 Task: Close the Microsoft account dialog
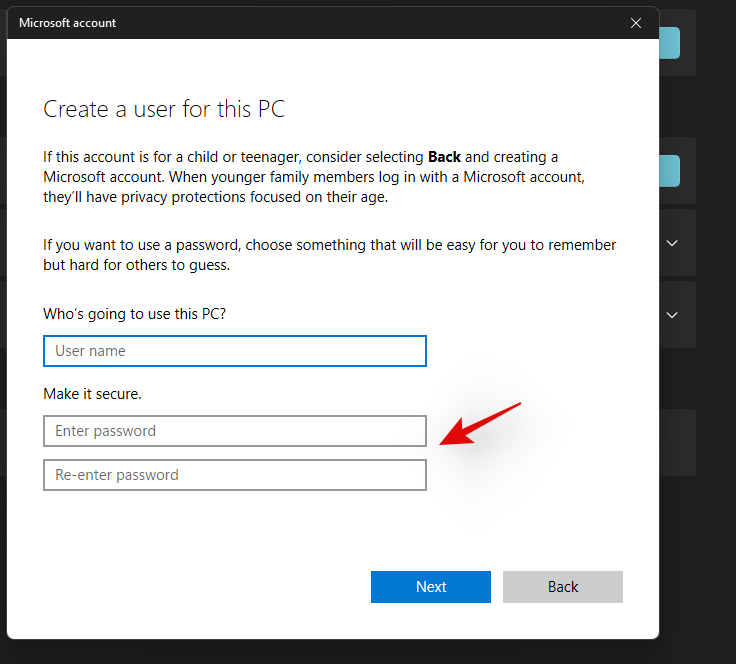[x=636, y=23]
